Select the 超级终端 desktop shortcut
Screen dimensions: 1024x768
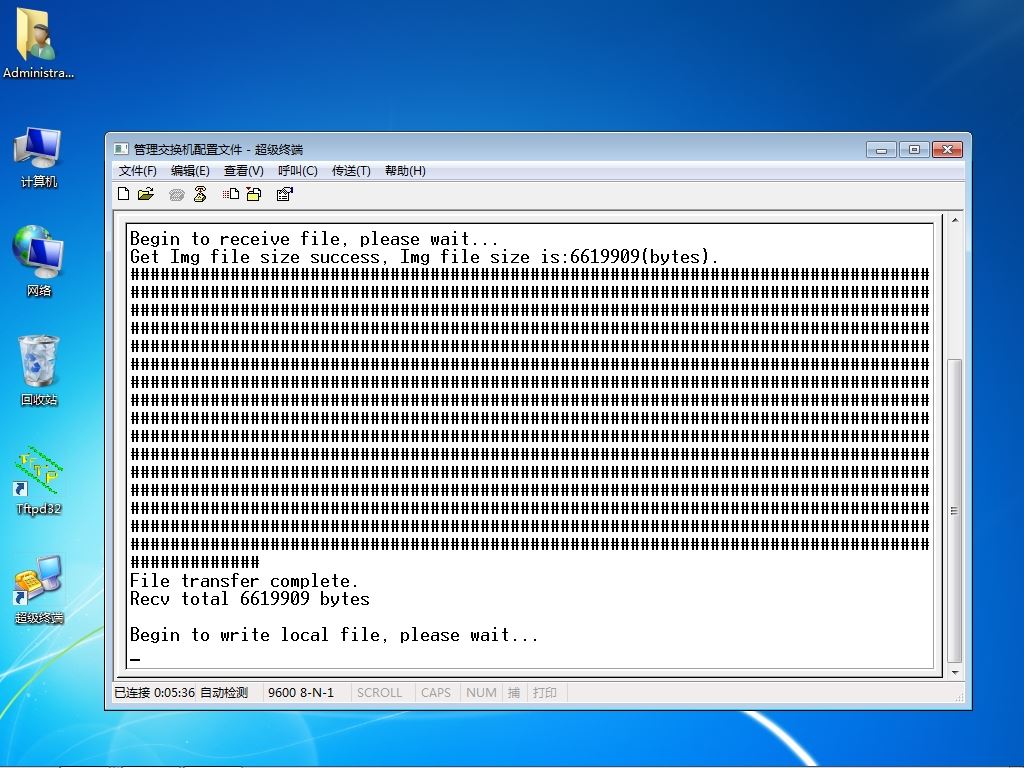pos(38,589)
